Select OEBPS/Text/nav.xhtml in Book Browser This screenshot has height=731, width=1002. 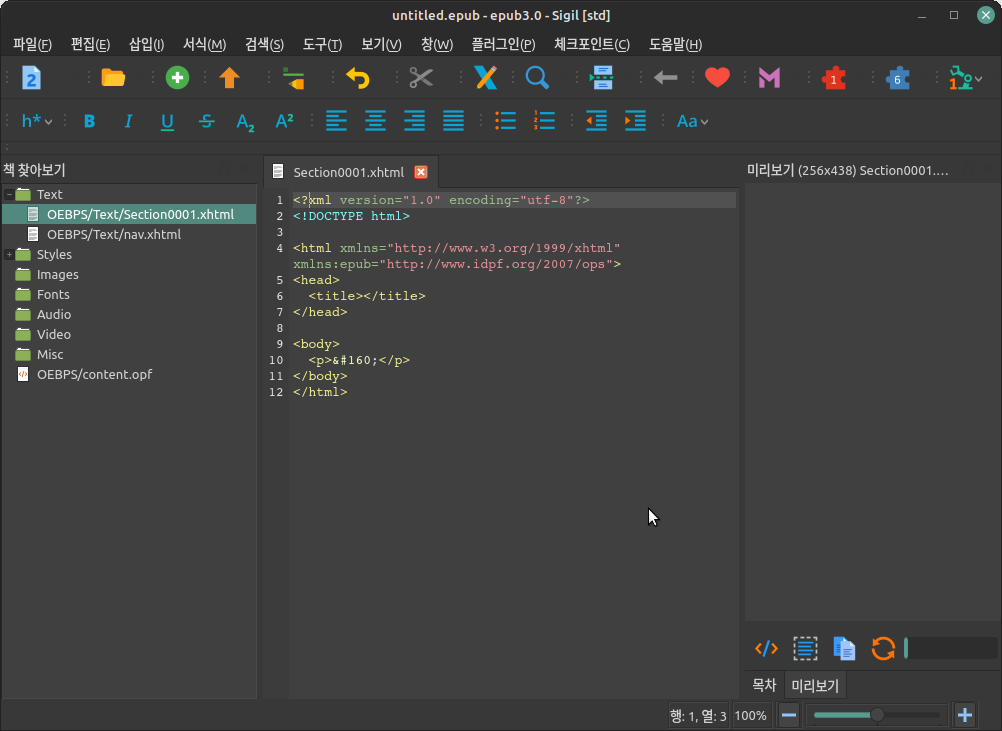[114, 235]
